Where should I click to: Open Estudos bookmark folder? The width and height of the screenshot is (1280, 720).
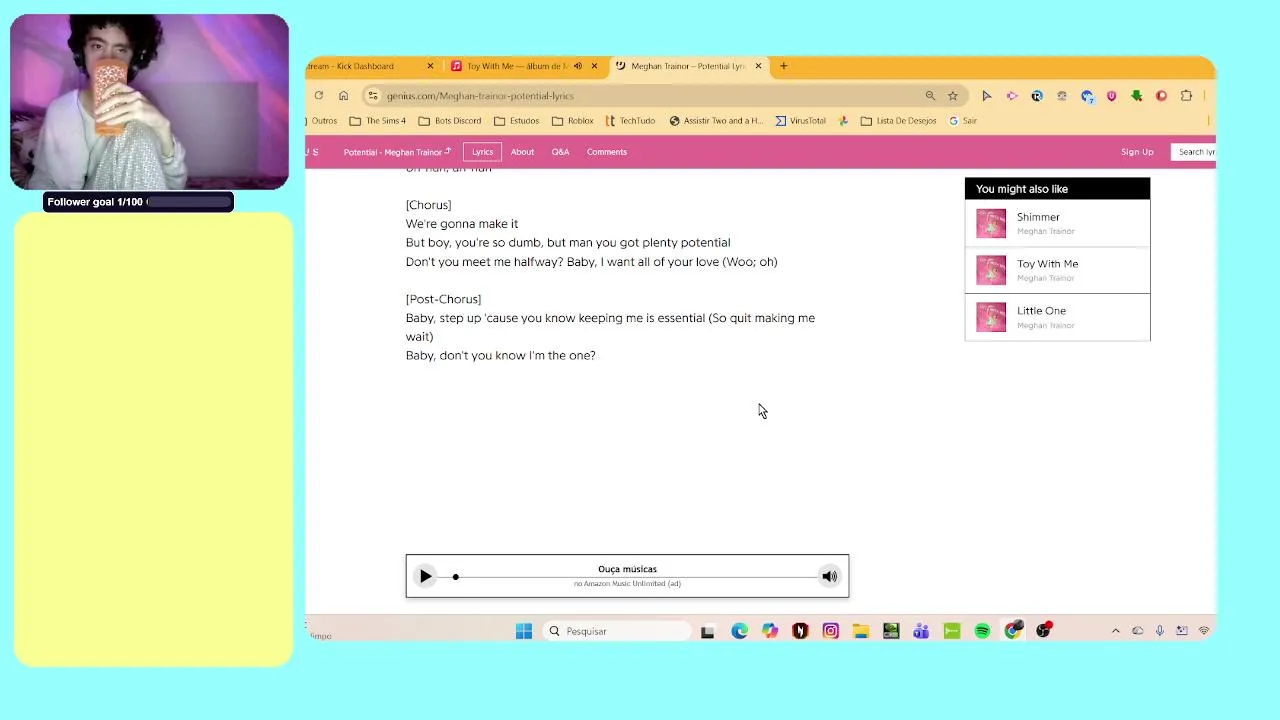pyautogui.click(x=516, y=121)
